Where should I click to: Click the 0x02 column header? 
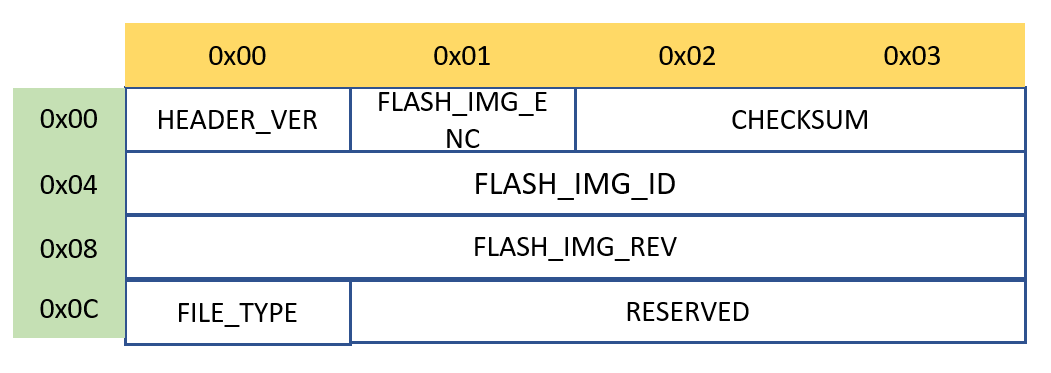687,56
